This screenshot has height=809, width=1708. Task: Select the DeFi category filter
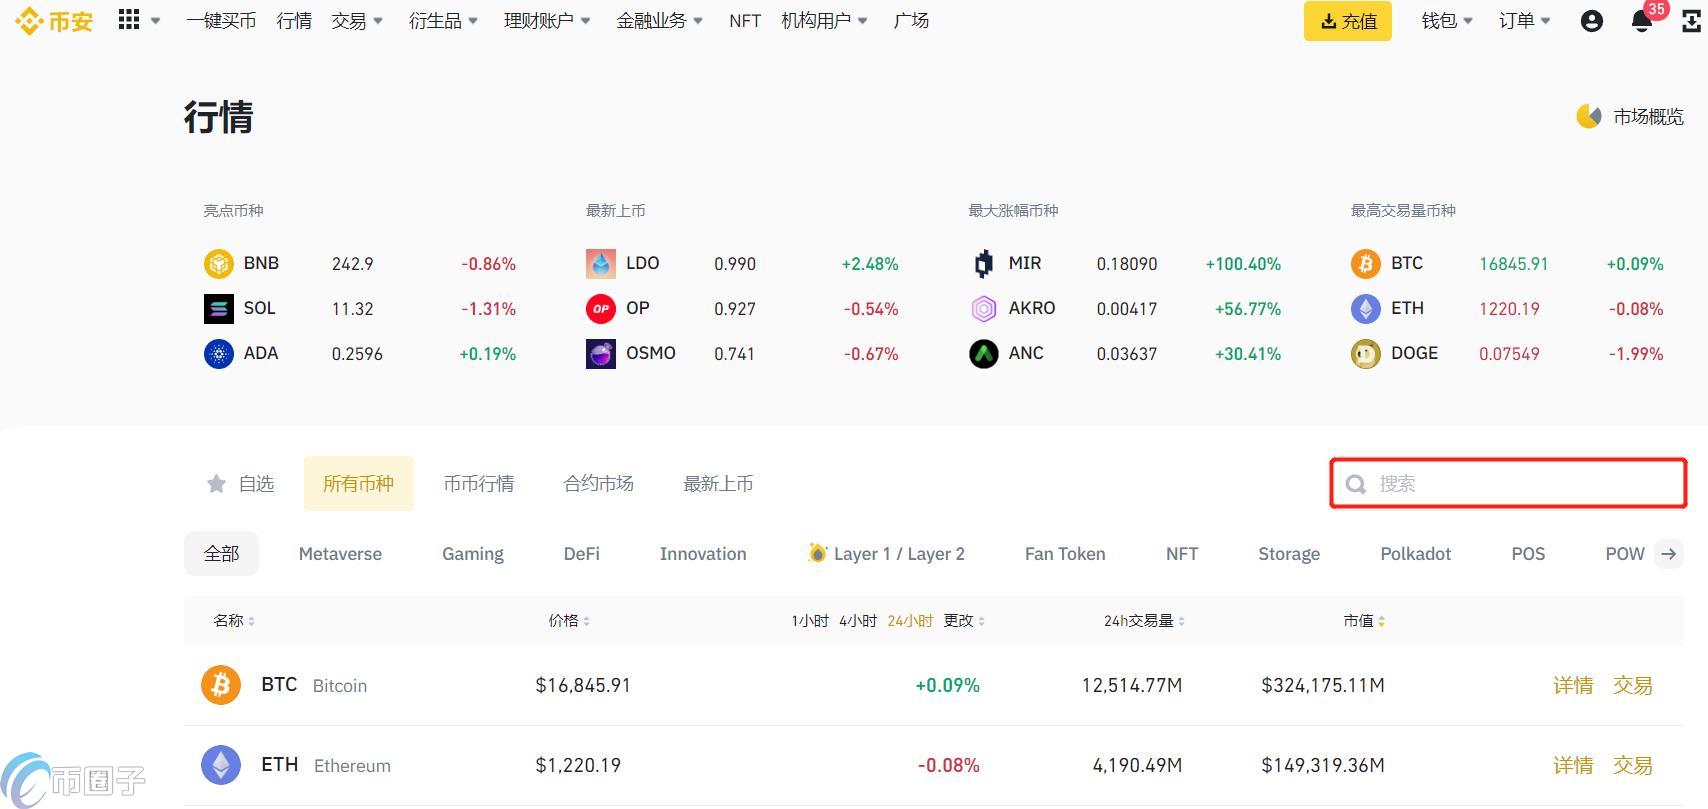[x=581, y=554]
